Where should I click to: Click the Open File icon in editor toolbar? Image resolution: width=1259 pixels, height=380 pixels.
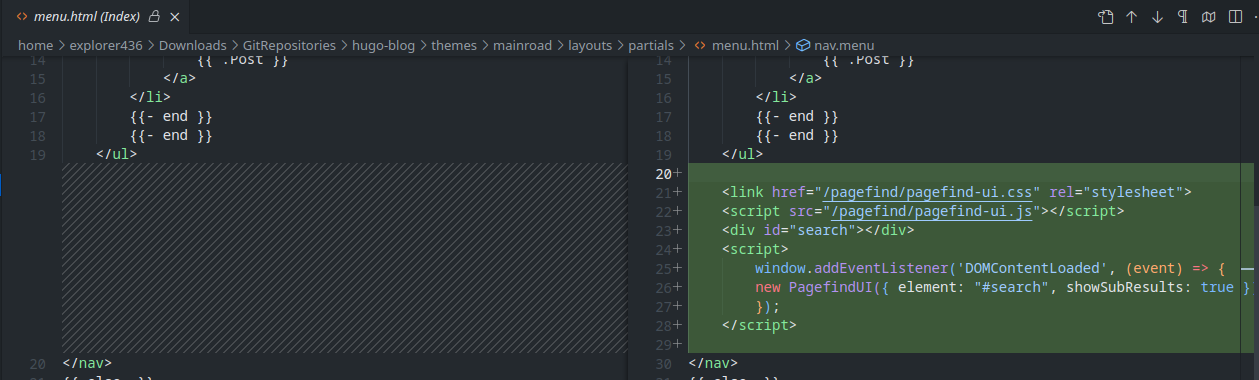(1105, 17)
